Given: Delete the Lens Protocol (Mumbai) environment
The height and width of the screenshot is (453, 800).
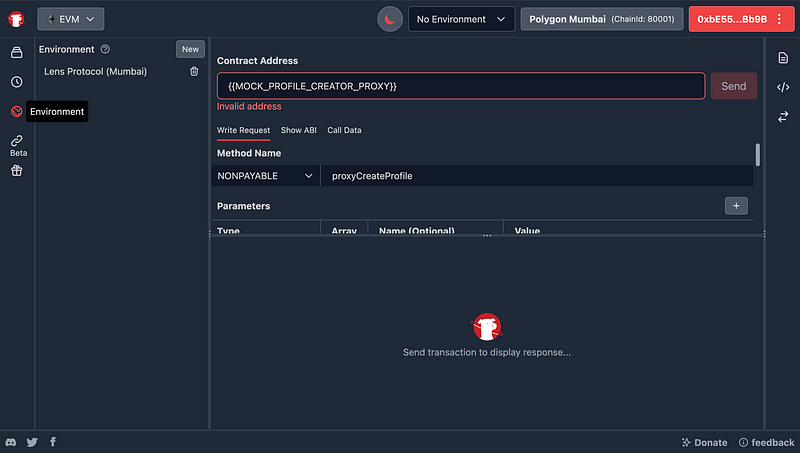Looking at the screenshot, I should pyautogui.click(x=194, y=72).
